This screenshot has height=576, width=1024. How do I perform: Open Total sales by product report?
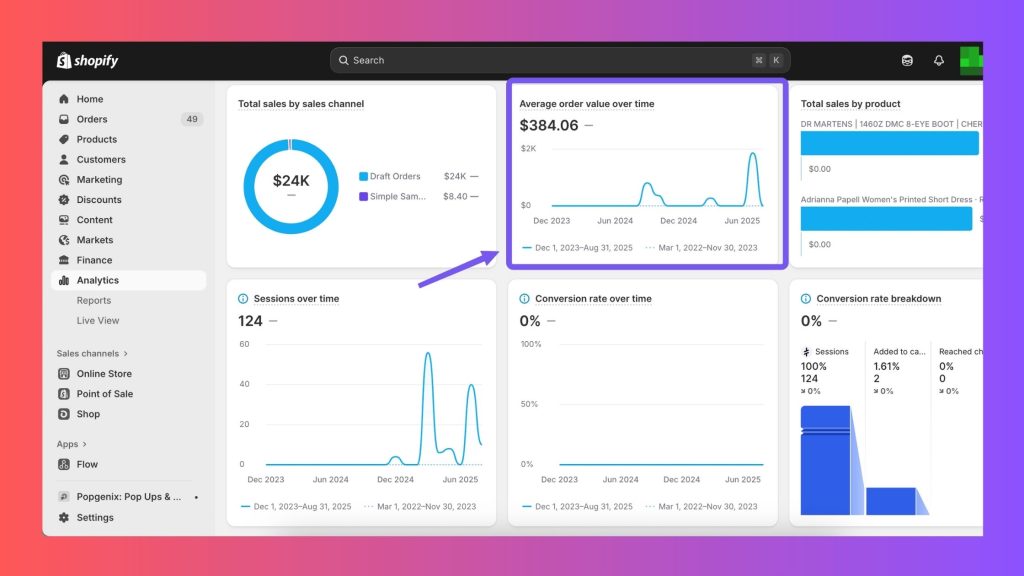(x=850, y=104)
